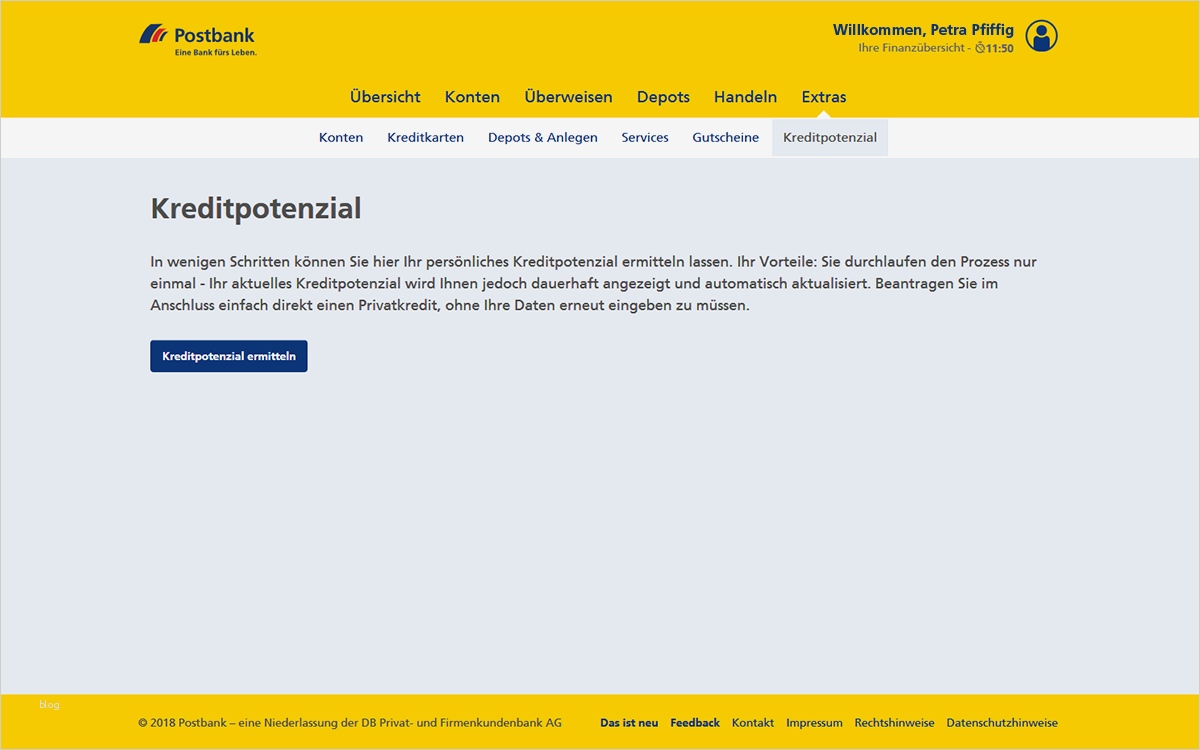Image resolution: width=1200 pixels, height=750 pixels.
Task: Open the Depots & Anlegen tab
Action: coord(542,137)
